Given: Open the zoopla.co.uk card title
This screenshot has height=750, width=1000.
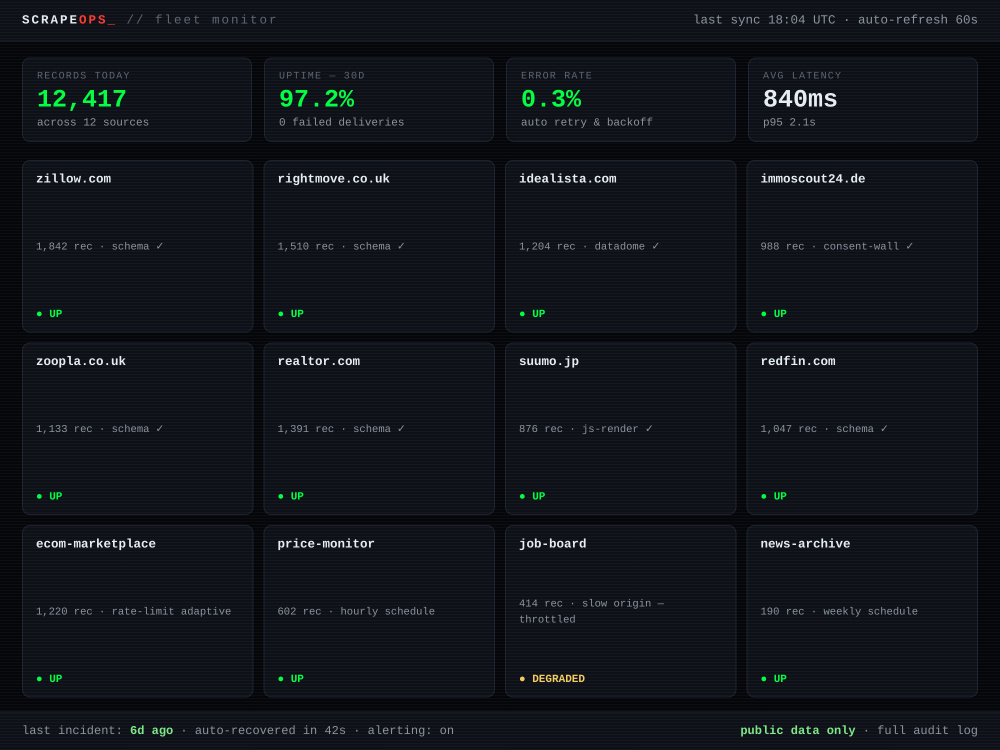Looking at the screenshot, I should [x=81, y=361].
